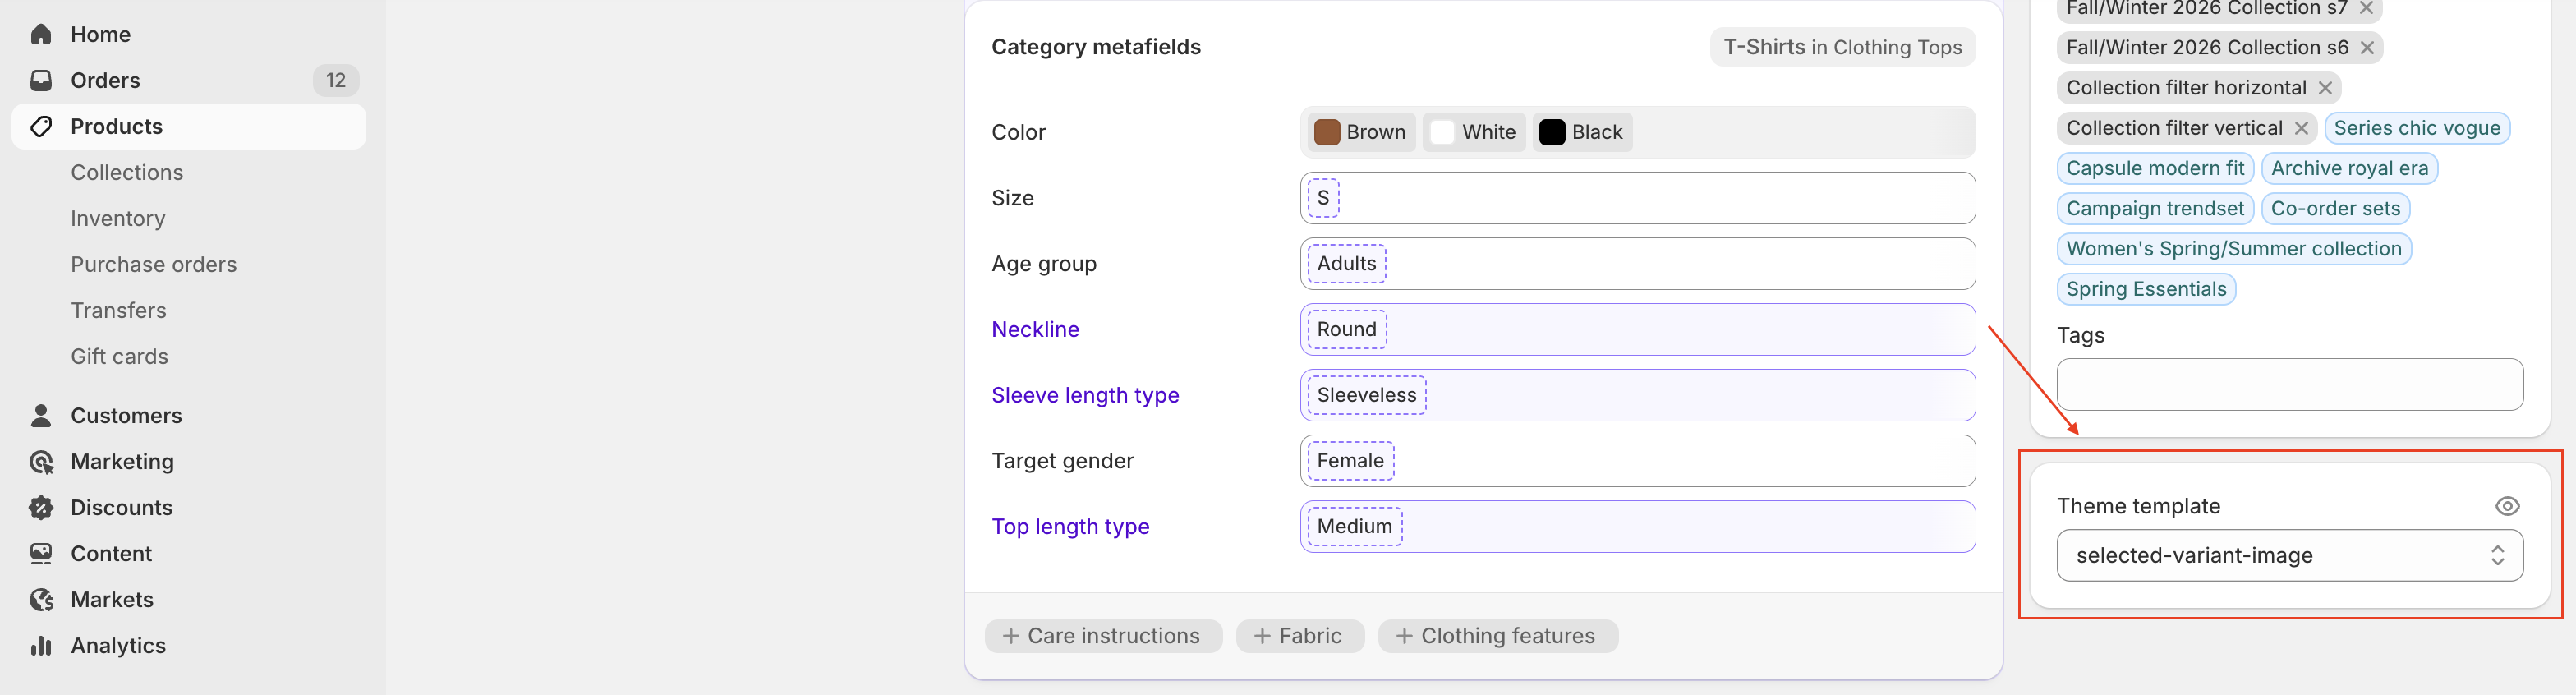Click the Discounts badge icon
The image size is (2576, 695).
(x=41, y=507)
